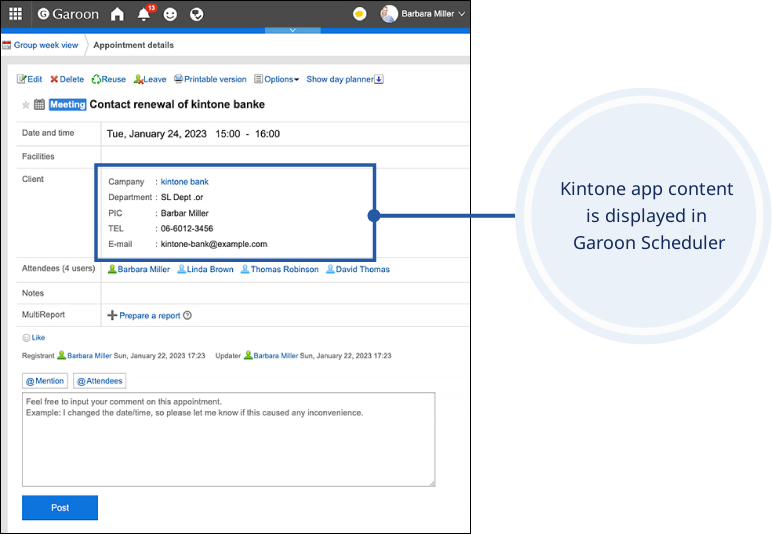This screenshot has width=772, height=534.
Task: Leave this appointment
Action: (150, 79)
